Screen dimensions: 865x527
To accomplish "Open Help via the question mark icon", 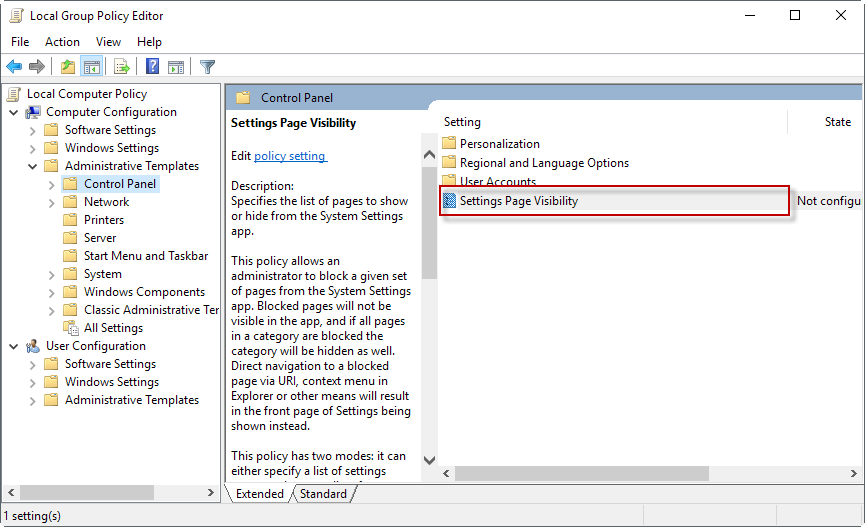I will point(152,67).
